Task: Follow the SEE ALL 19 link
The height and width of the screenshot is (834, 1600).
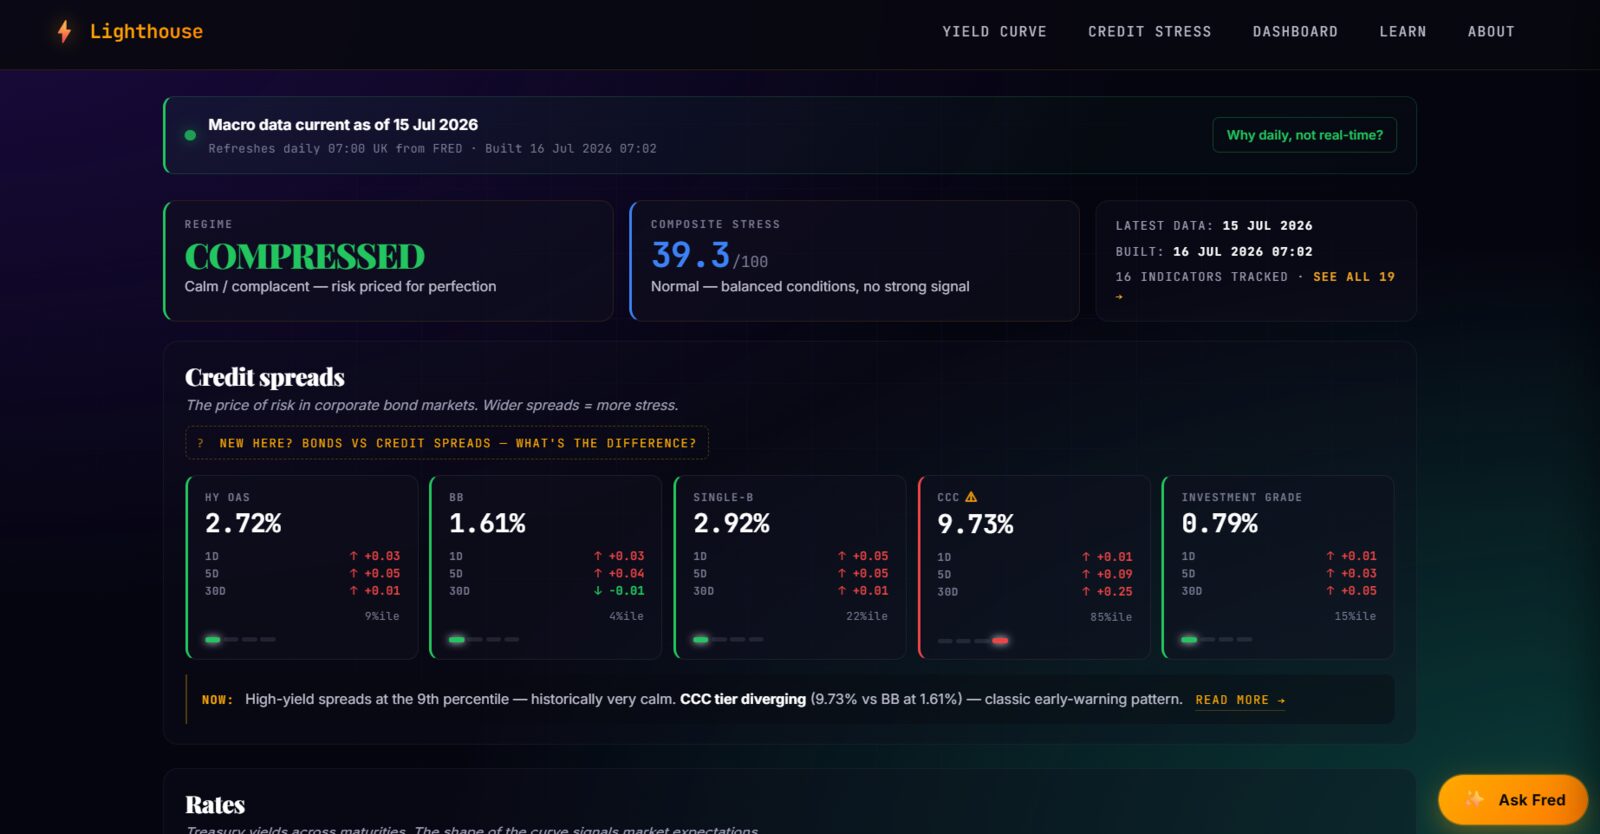Action: point(1354,277)
